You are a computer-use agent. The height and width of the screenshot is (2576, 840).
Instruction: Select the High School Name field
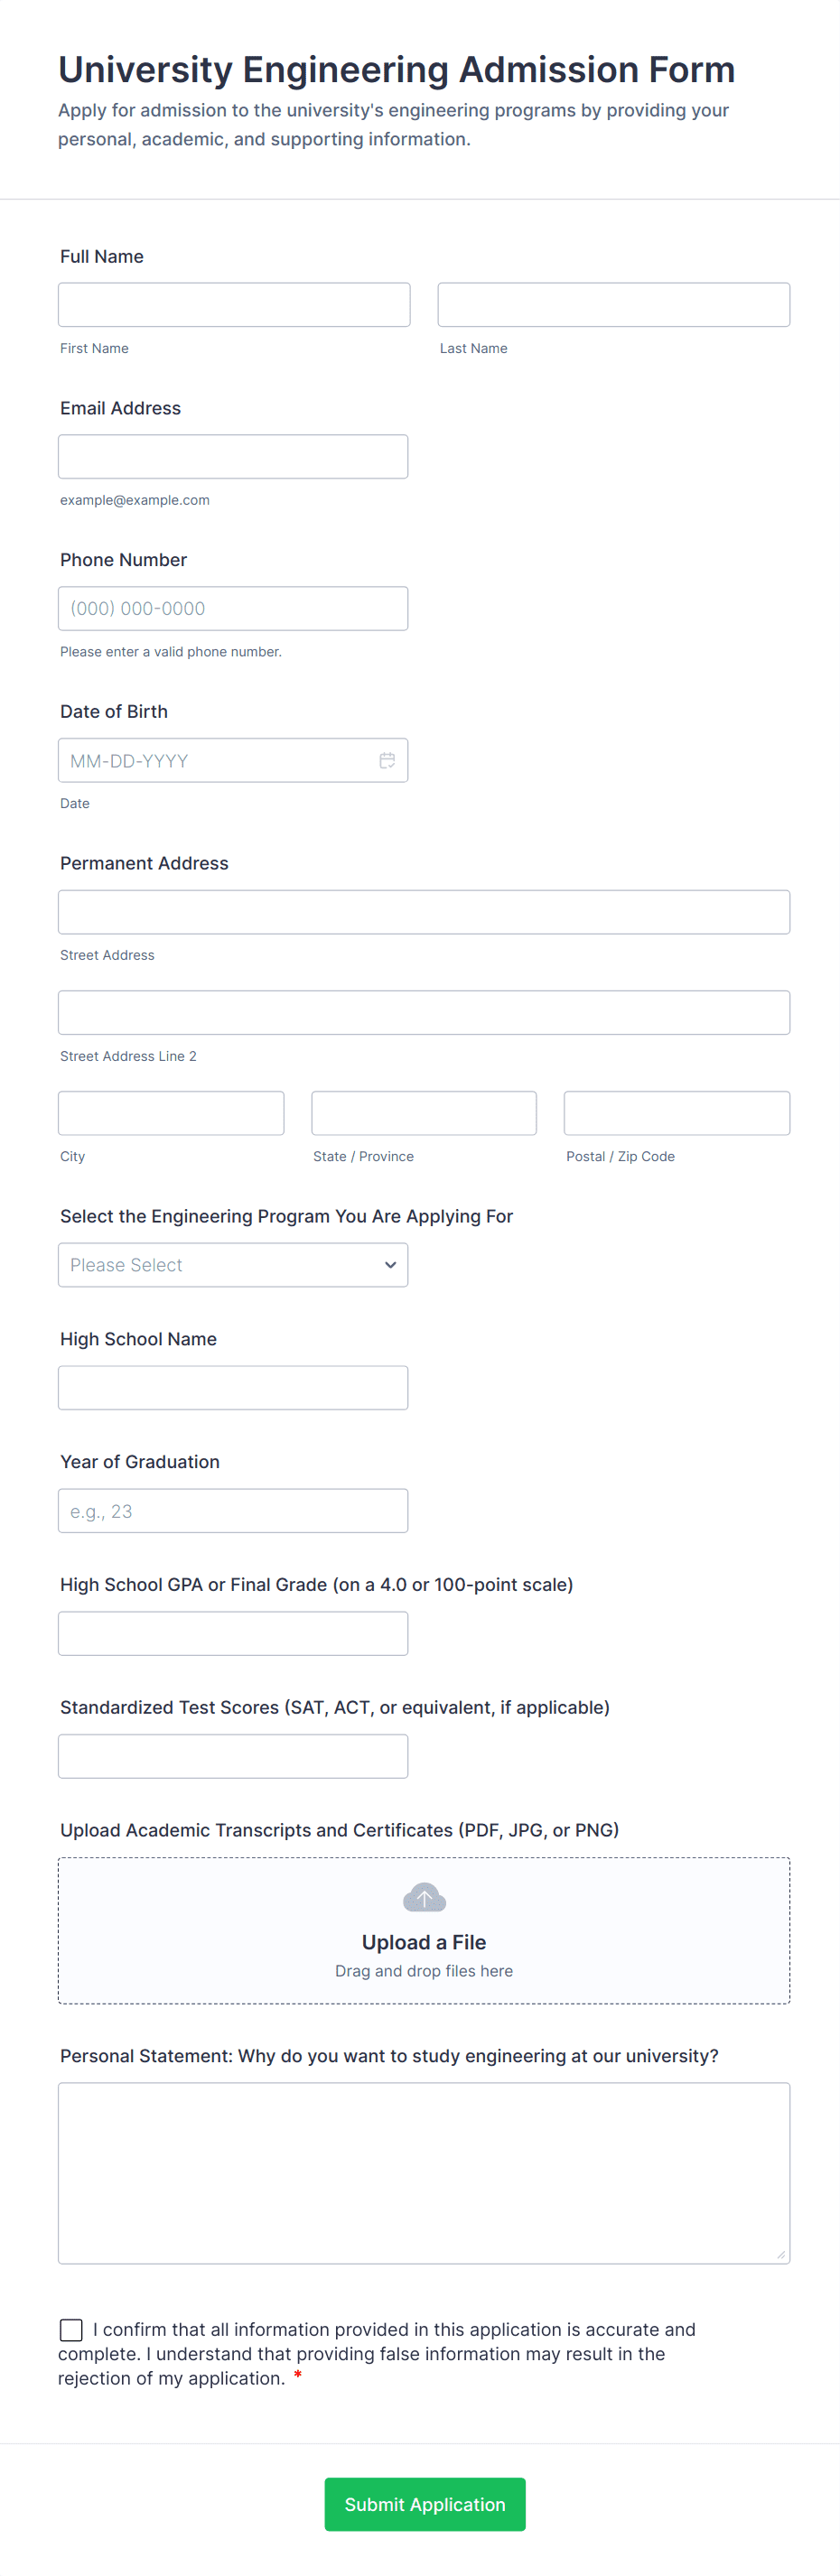coord(233,1387)
